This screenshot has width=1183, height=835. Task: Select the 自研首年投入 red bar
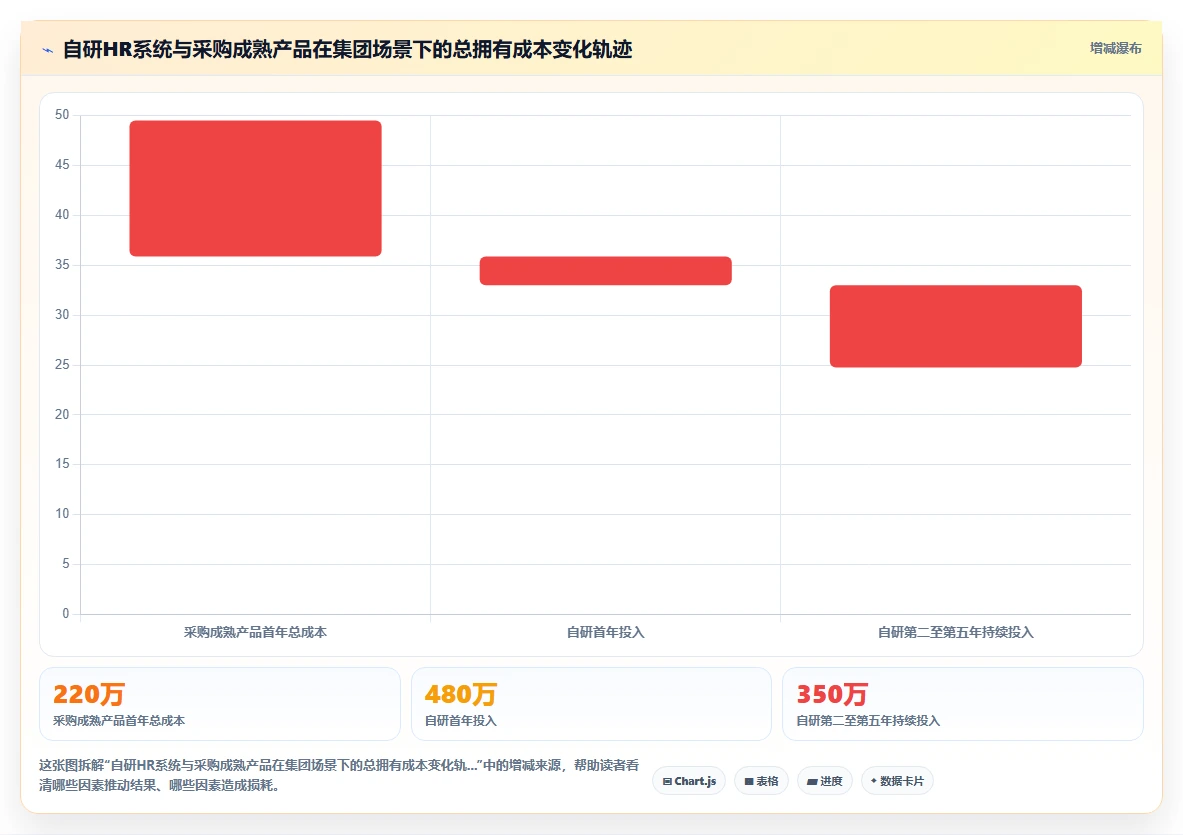pyautogui.click(x=606, y=271)
